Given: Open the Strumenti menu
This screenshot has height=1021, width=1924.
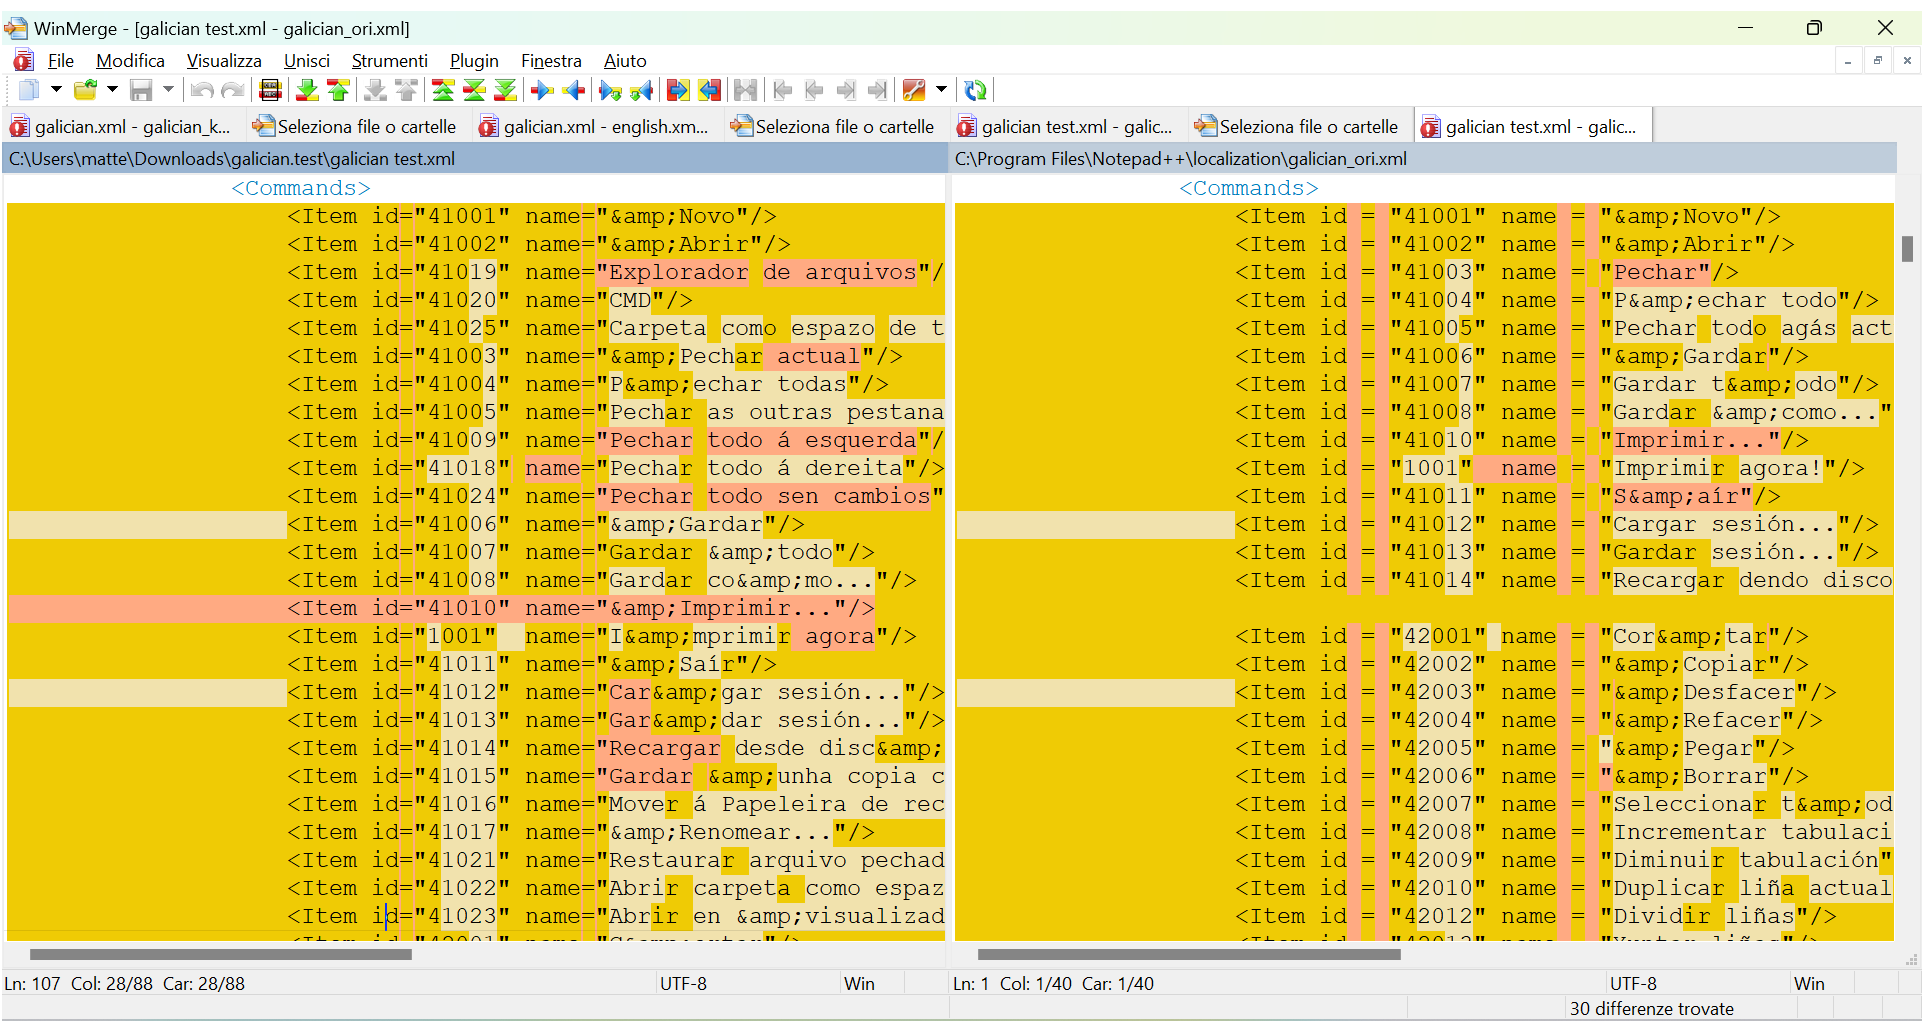Looking at the screenshot, I should (389, 61).
